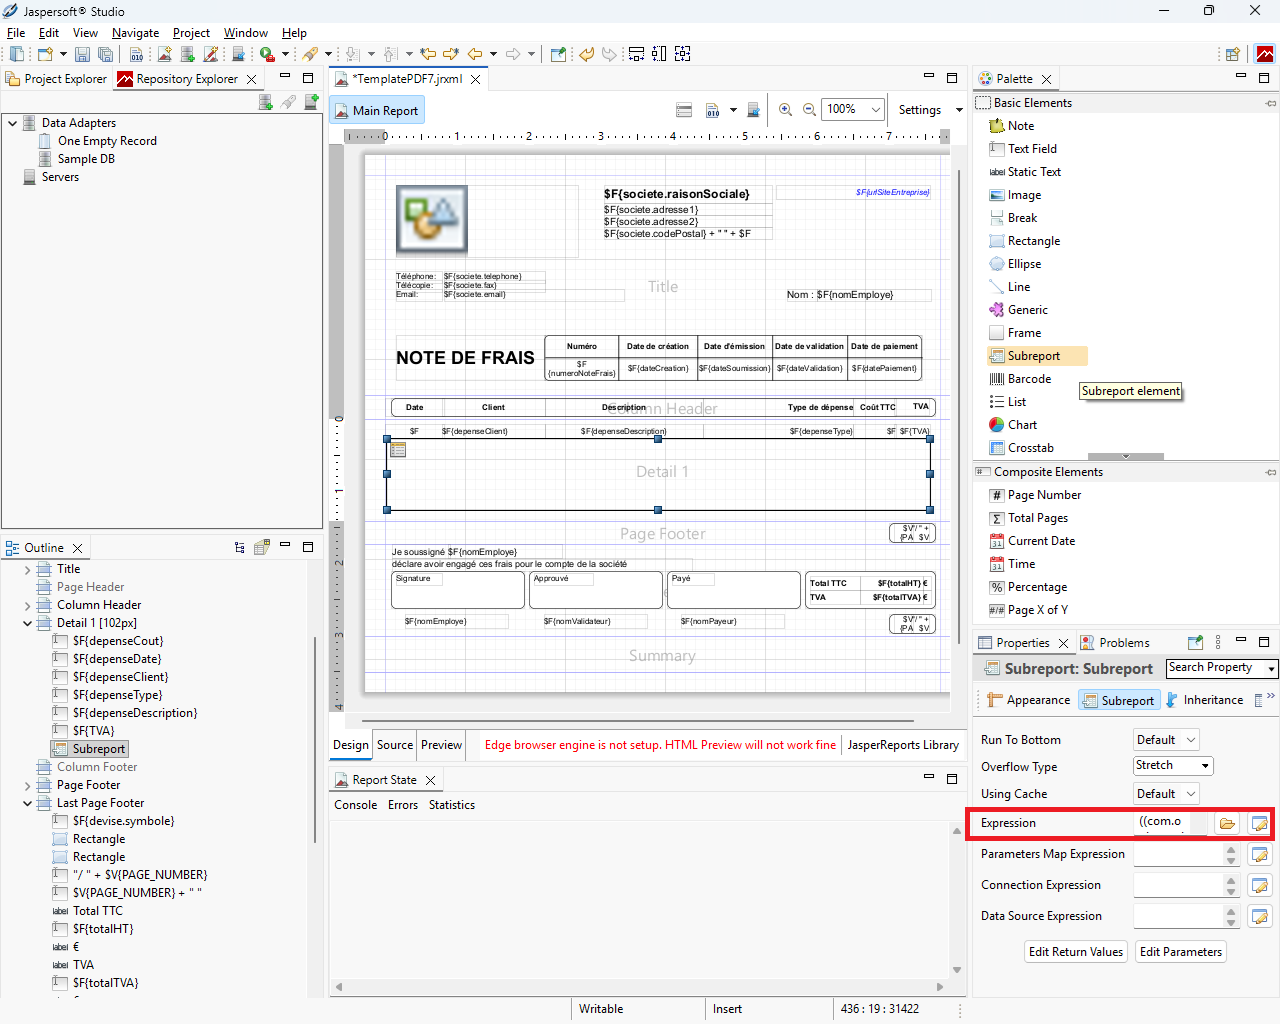Expand the Title outline node
1280x1024 pixels.
coord(27,569)
